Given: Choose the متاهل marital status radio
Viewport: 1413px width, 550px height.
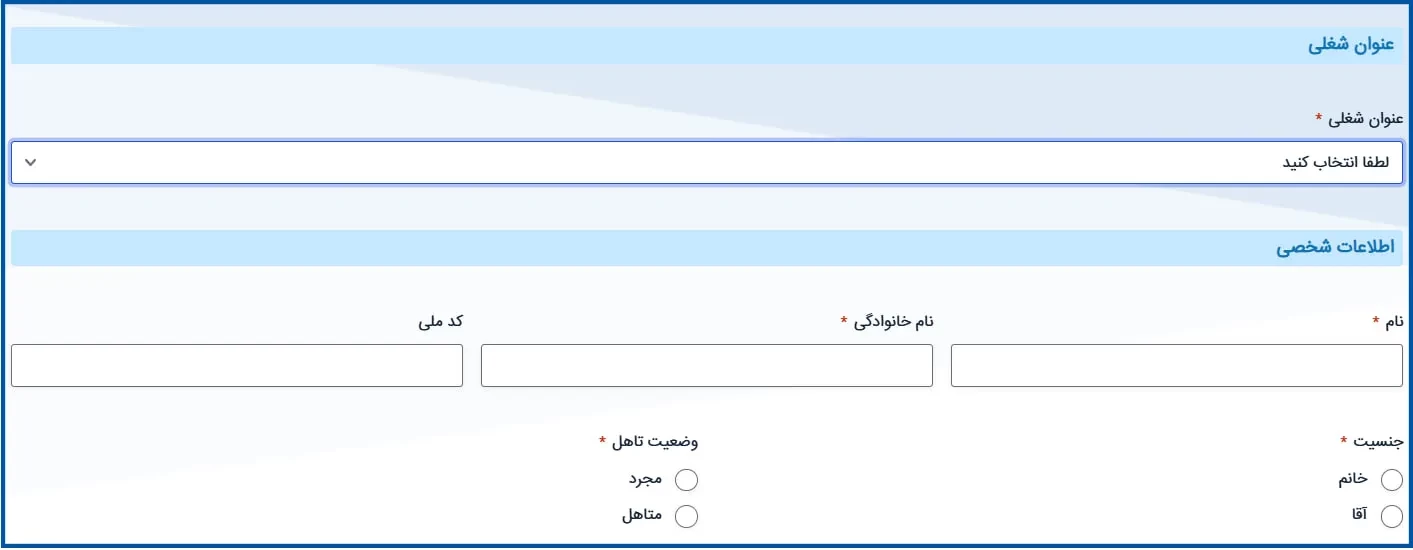Looking at the screenshot, I should [x=686, y=516].
